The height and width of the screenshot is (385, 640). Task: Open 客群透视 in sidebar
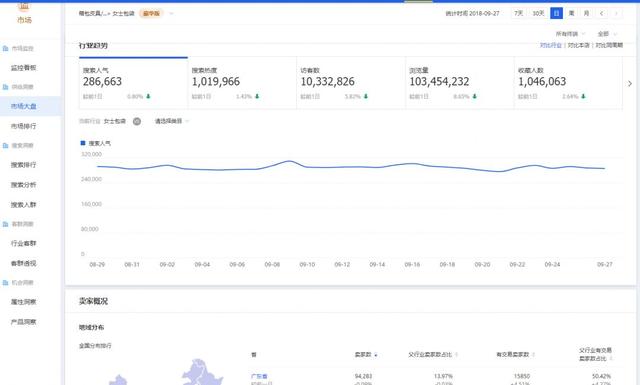pyautogui.click(x=24, y=263)
